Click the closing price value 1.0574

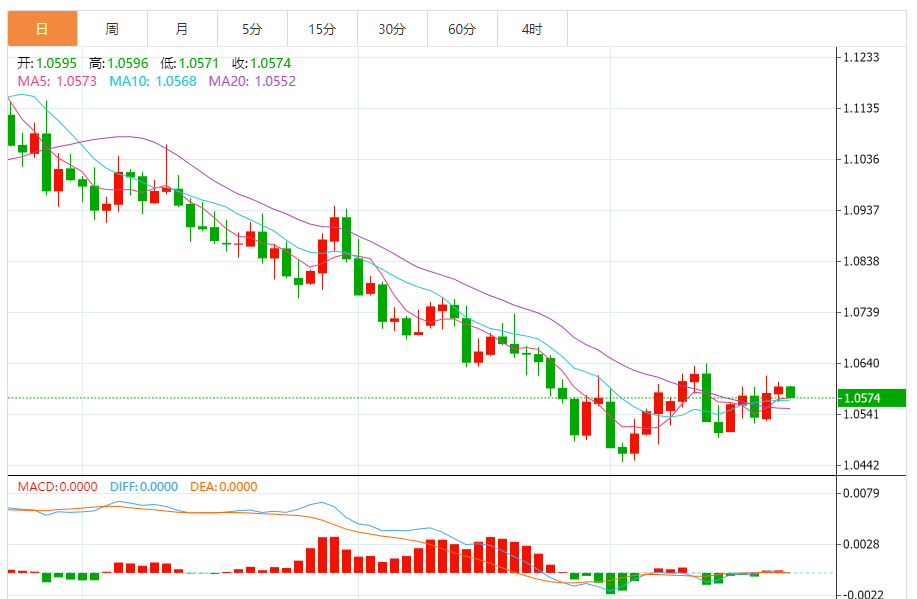coord(271,63)
